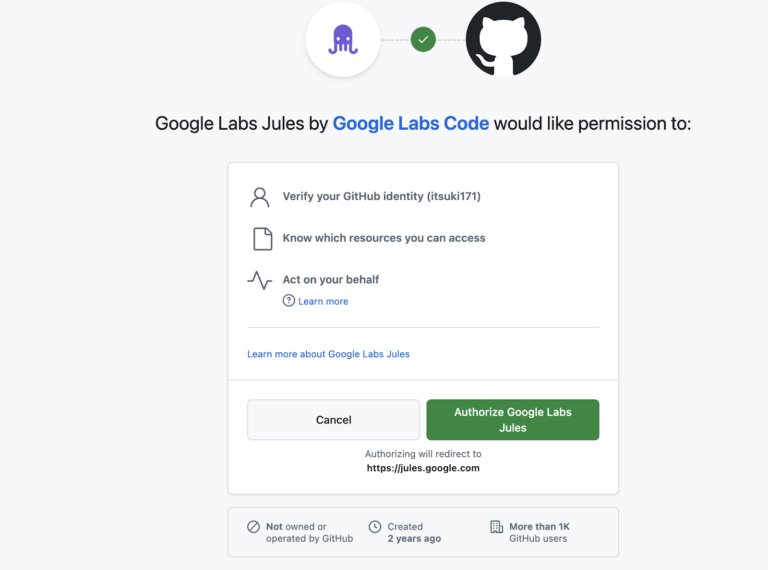The height and width of the screenshot is (570, 768).
Task: Open Learn more under Act on your behalf
Action: [x=323, y=301]
